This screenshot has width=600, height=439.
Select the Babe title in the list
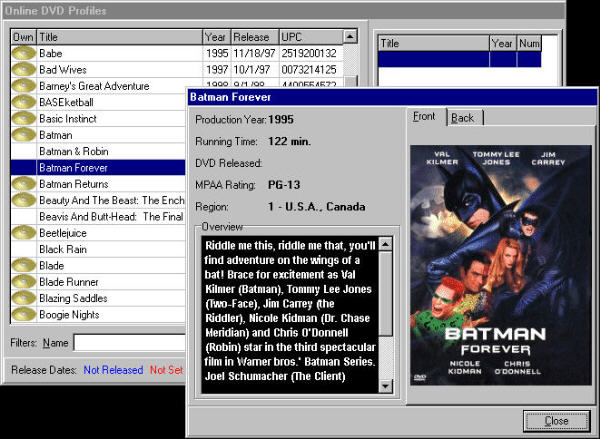pyautogui.click(x=51, y=53)
